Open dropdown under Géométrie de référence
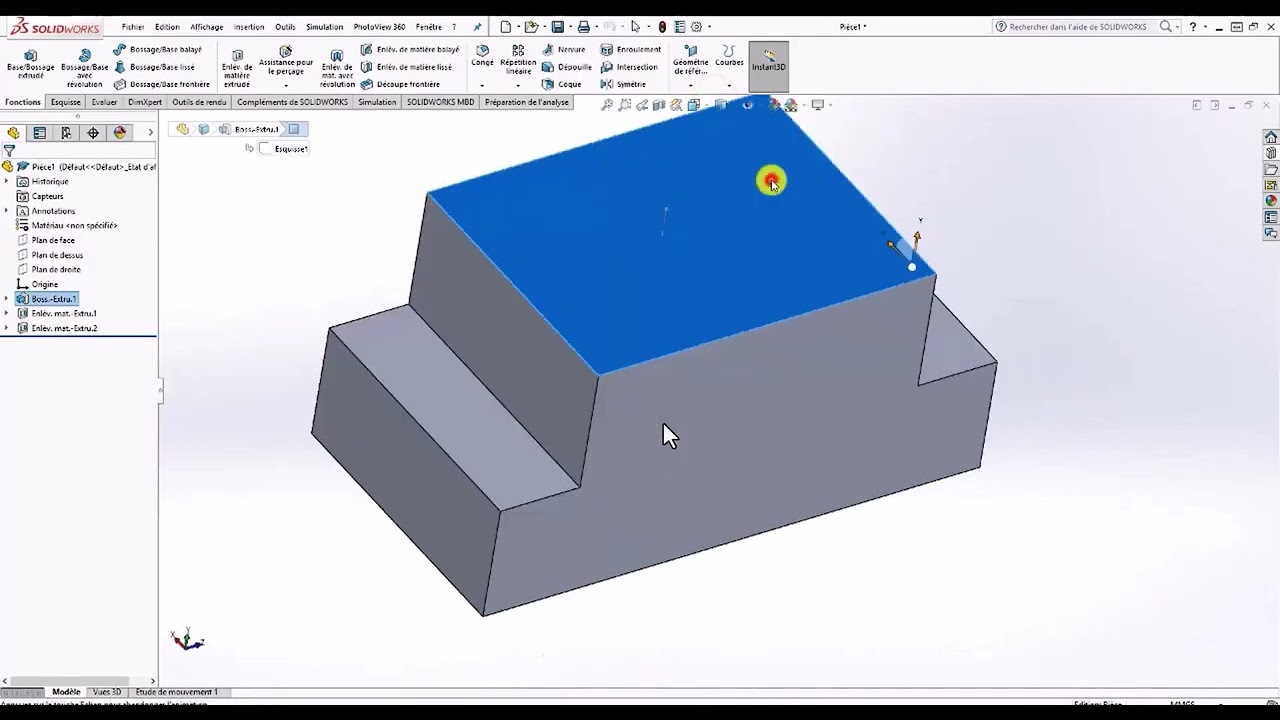Image resolution: width=1280 pixels, height=720 pixels. [x=690, y=85]
